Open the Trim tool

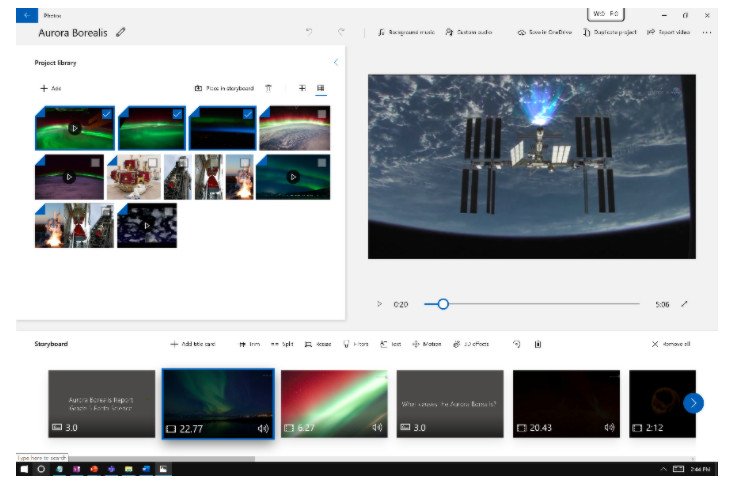click(x=249, y=344)
